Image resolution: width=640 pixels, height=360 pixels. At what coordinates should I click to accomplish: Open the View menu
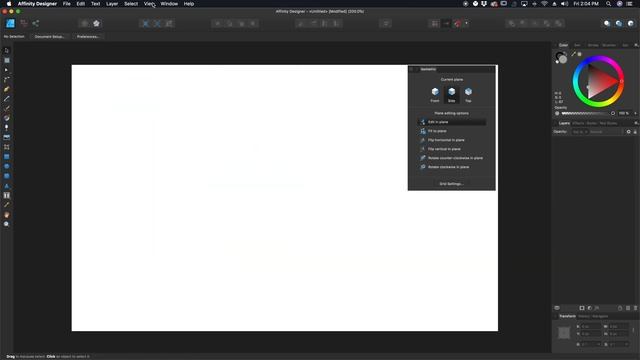pos(149,4)
